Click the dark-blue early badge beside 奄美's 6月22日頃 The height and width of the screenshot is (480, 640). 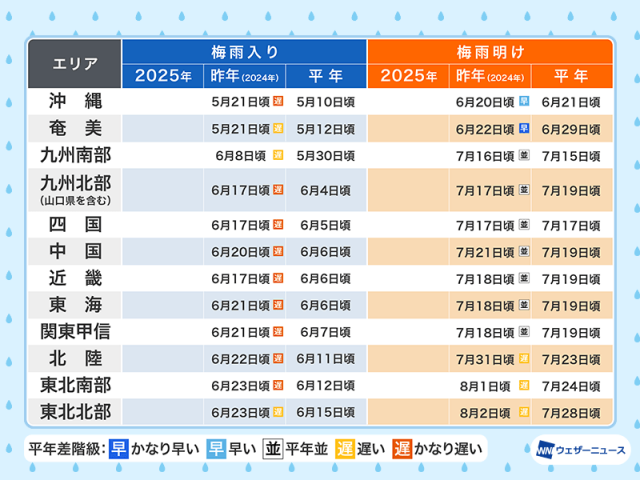click(524, 128)
